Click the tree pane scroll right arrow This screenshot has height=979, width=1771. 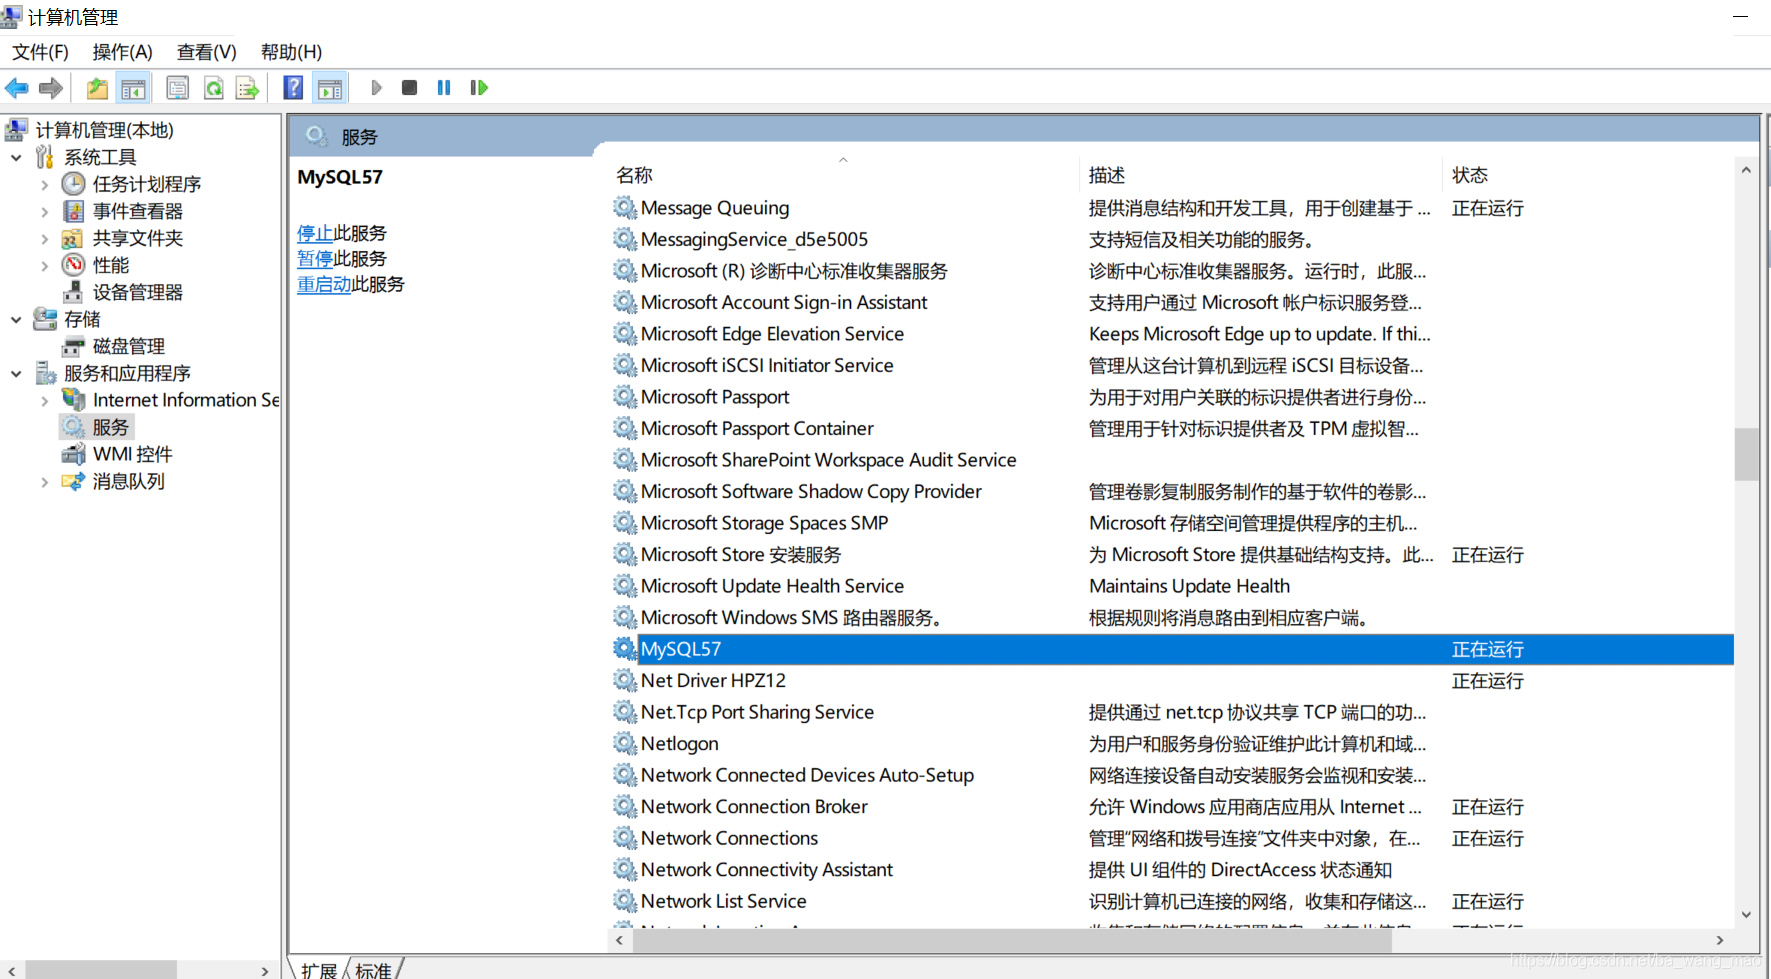tap(264, 970)
